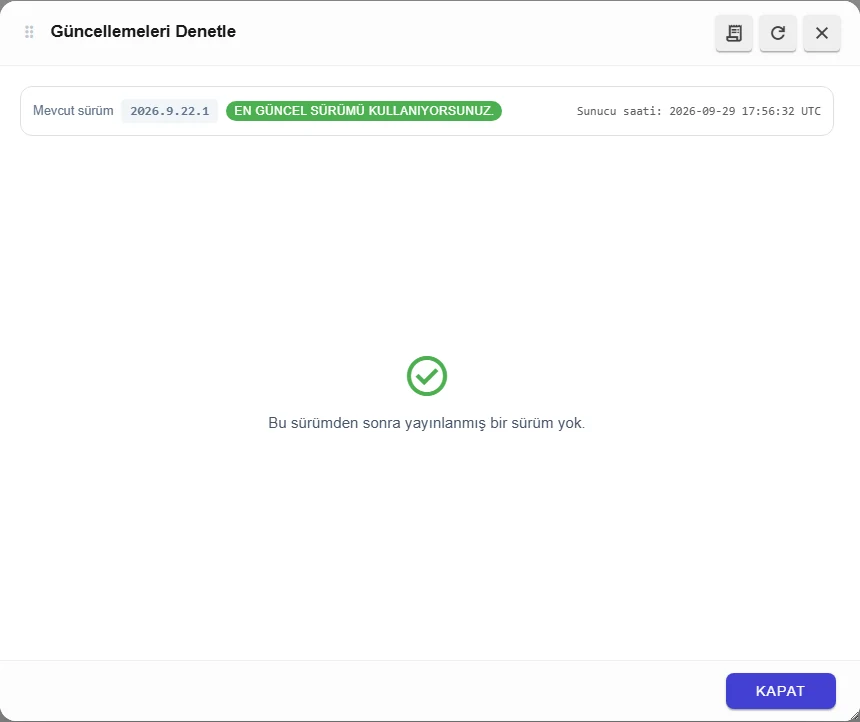
Task: Grab the drag handle beside the title
Action: pyautogui.click(x=30, y=32)
